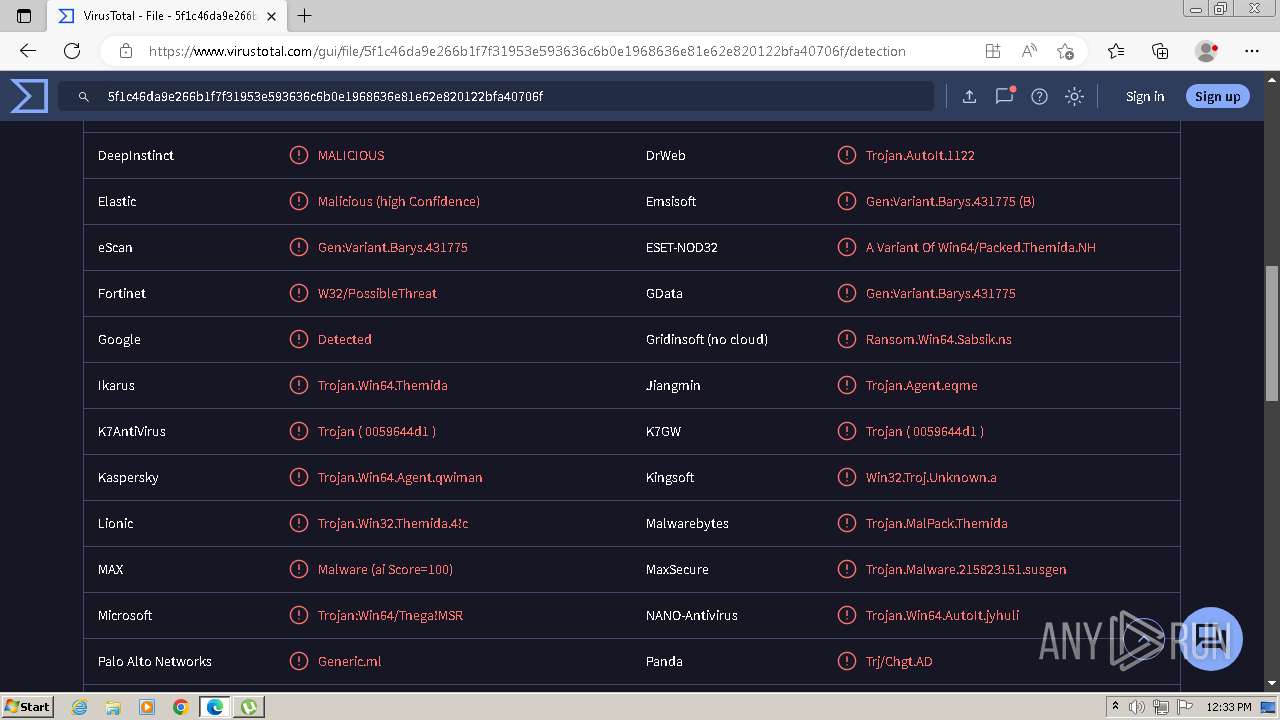This screenshot has width=1280, height=720.
Task: Click the volume tray icon
Action: pyautogui.click(x=1137, y=707)
